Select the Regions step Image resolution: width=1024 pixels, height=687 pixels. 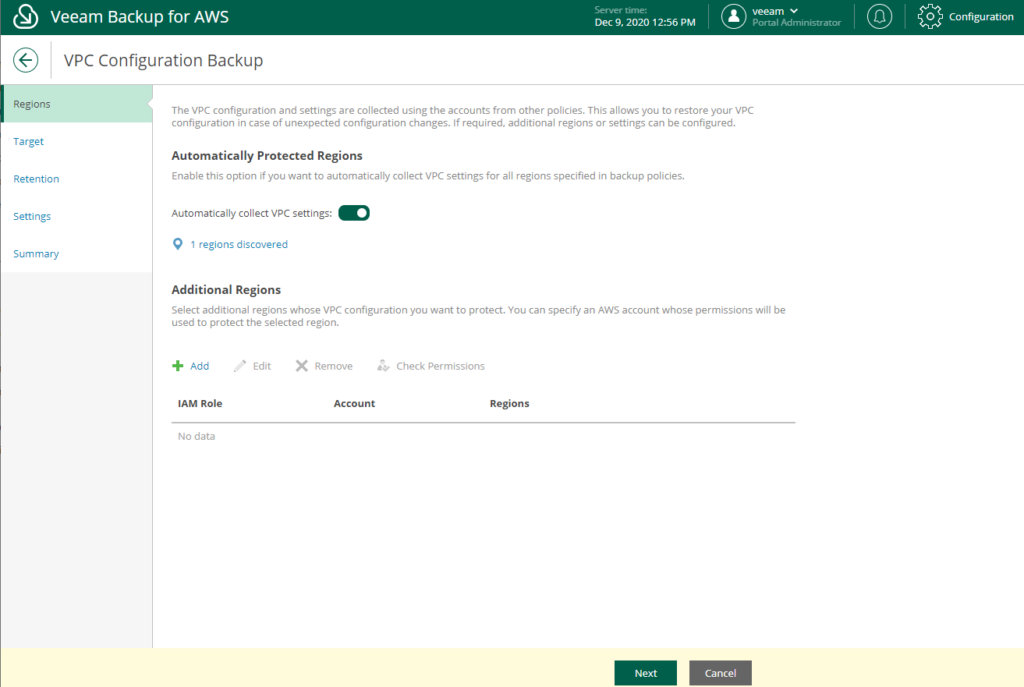pyautogui.click(x=77, y=104)
